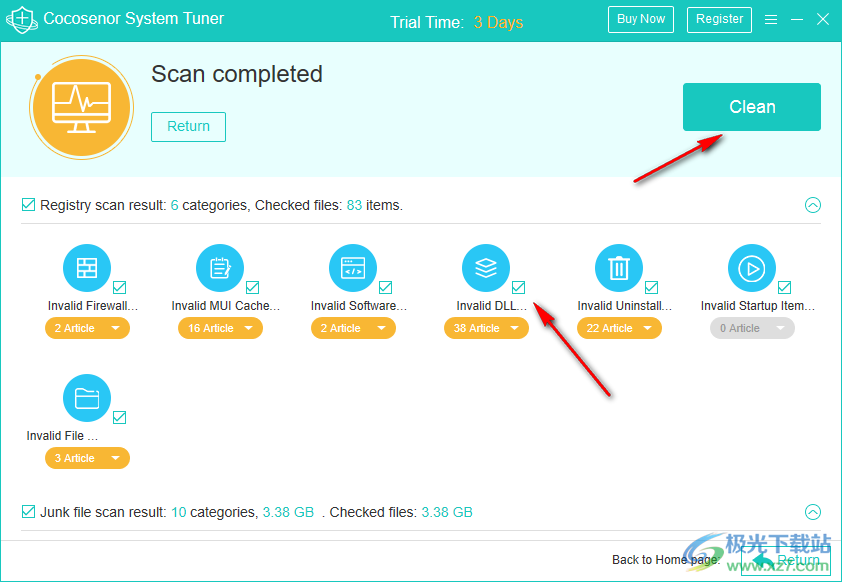Open the hamburger menu in title bar
The image size is (842, 582).
pos(771,19)
